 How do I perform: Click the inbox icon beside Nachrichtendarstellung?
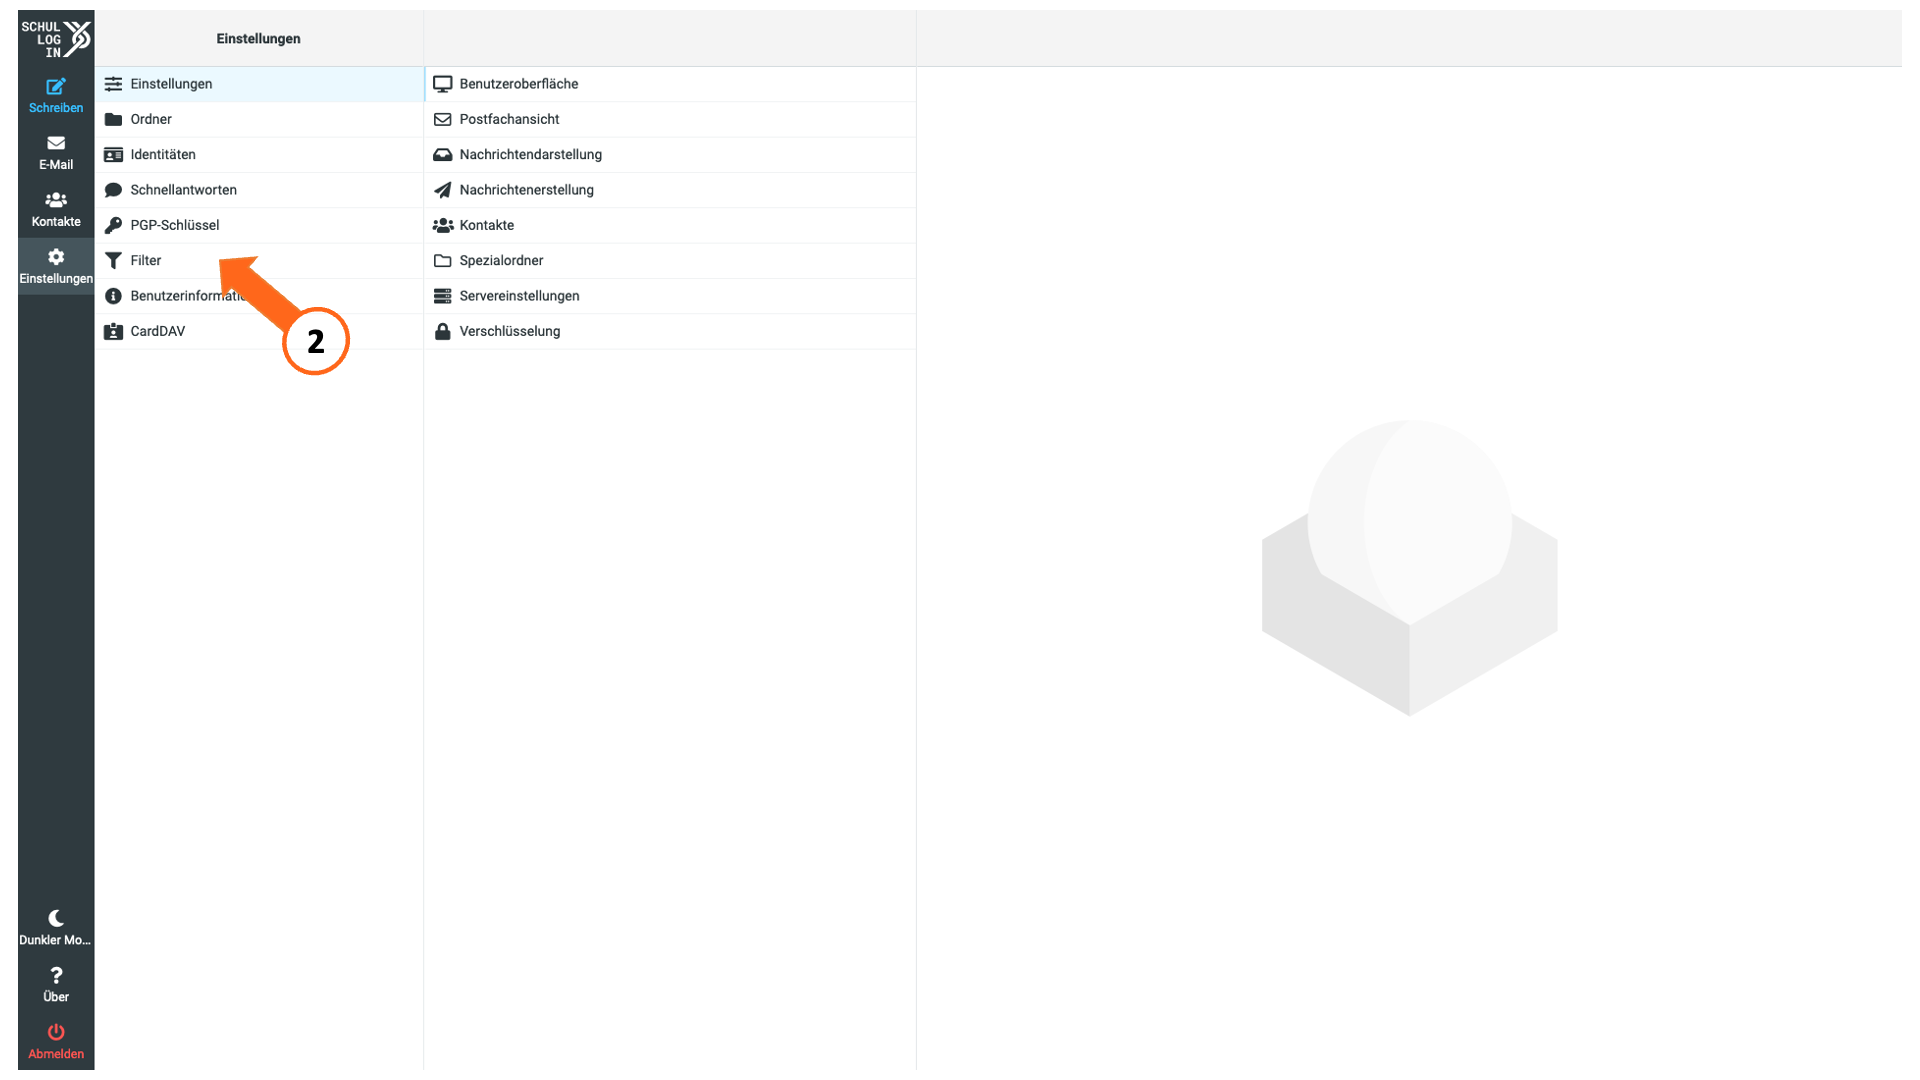point(443,155)
